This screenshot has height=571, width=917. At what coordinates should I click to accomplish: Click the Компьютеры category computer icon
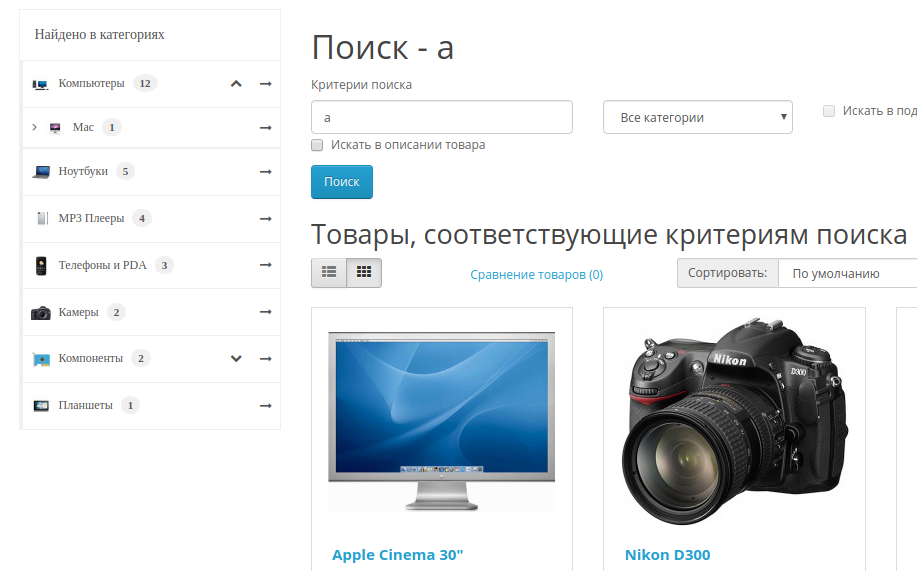click(40, 85)
